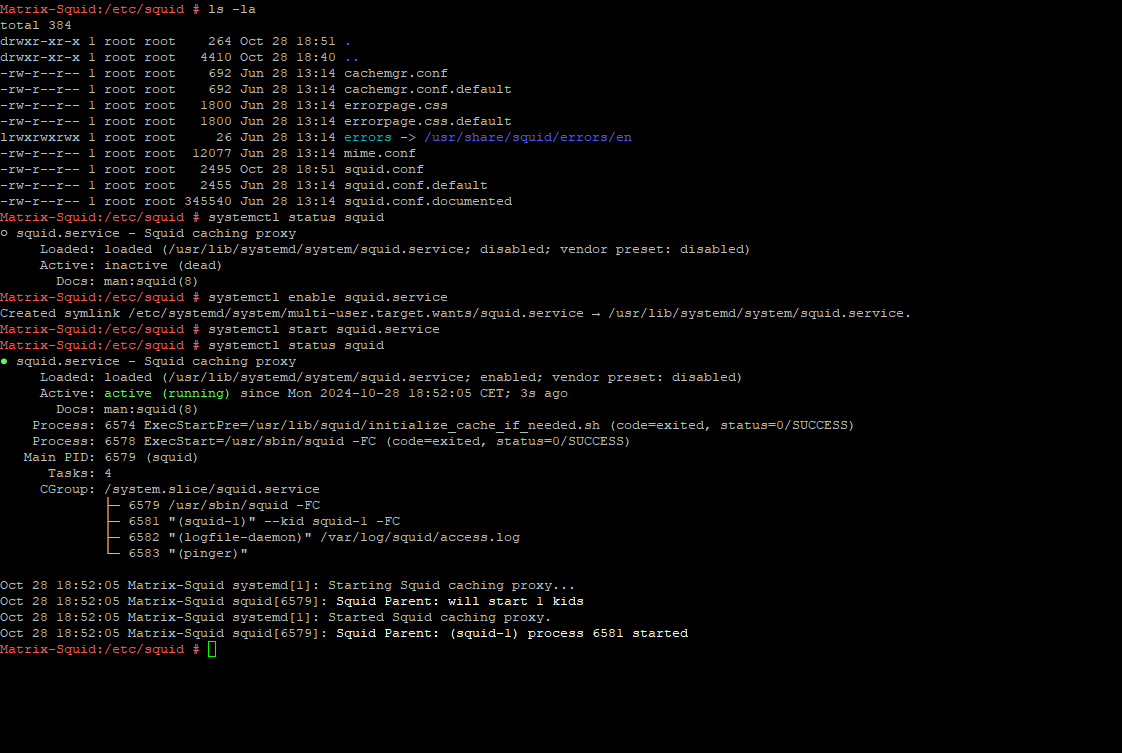Select cachemgr.conf.default in the listing
The height and width of the screenshot is (753, 1122).
pos(428,89)
